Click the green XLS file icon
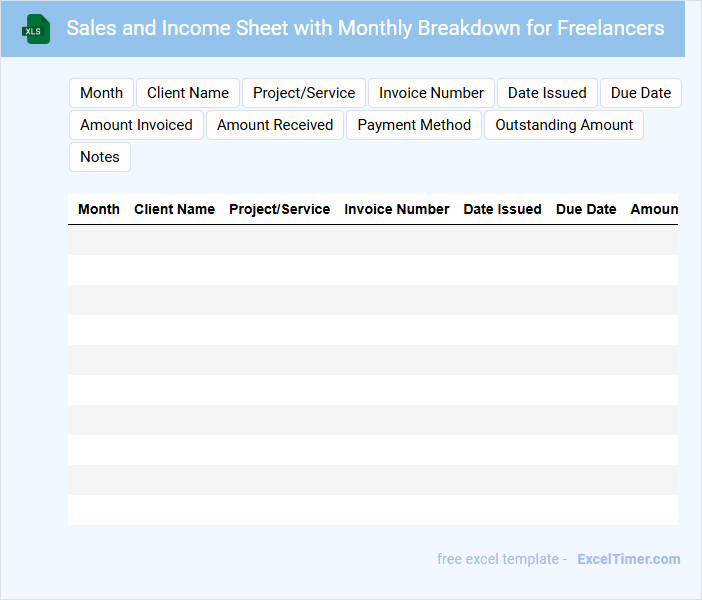Screen dimensions: 702x600 pyautogui.click(x=37, y=29)
